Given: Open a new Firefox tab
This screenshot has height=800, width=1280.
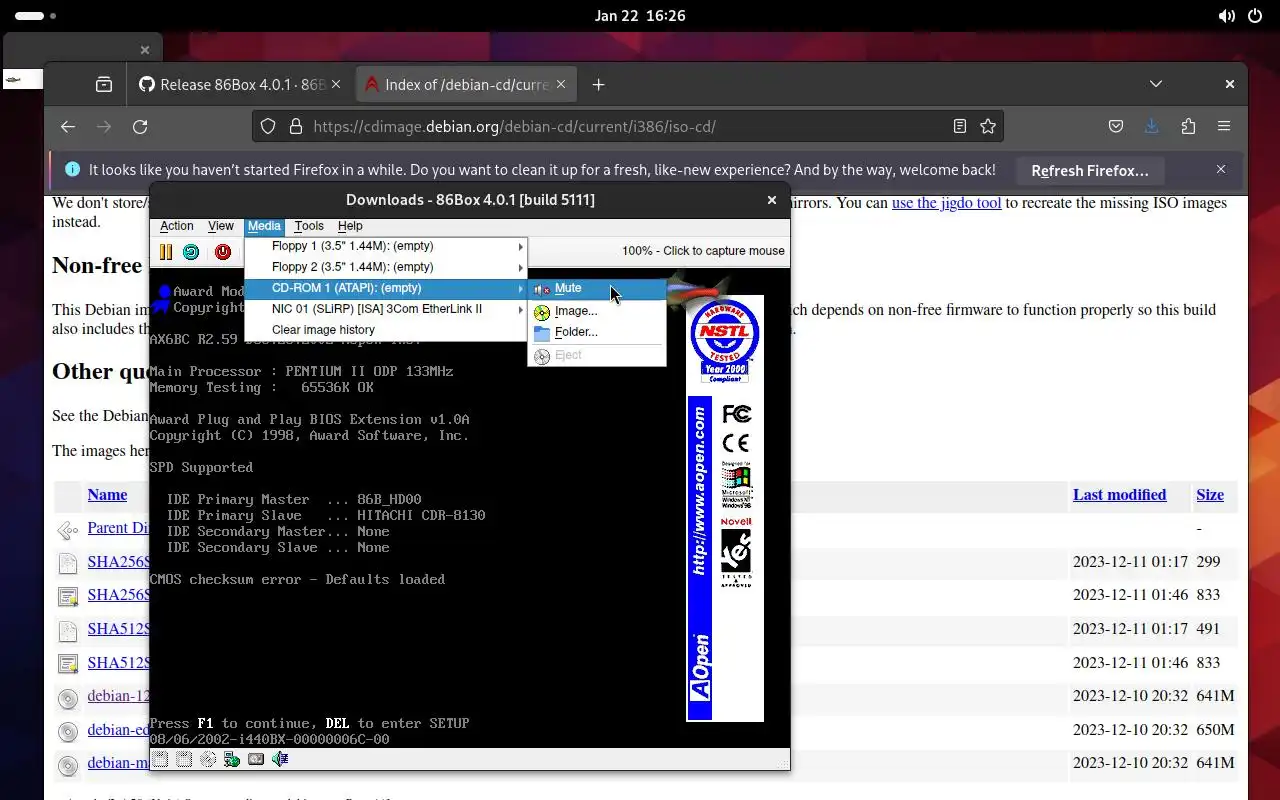Looking at the screenshot, I should click(x=598, y=85).
